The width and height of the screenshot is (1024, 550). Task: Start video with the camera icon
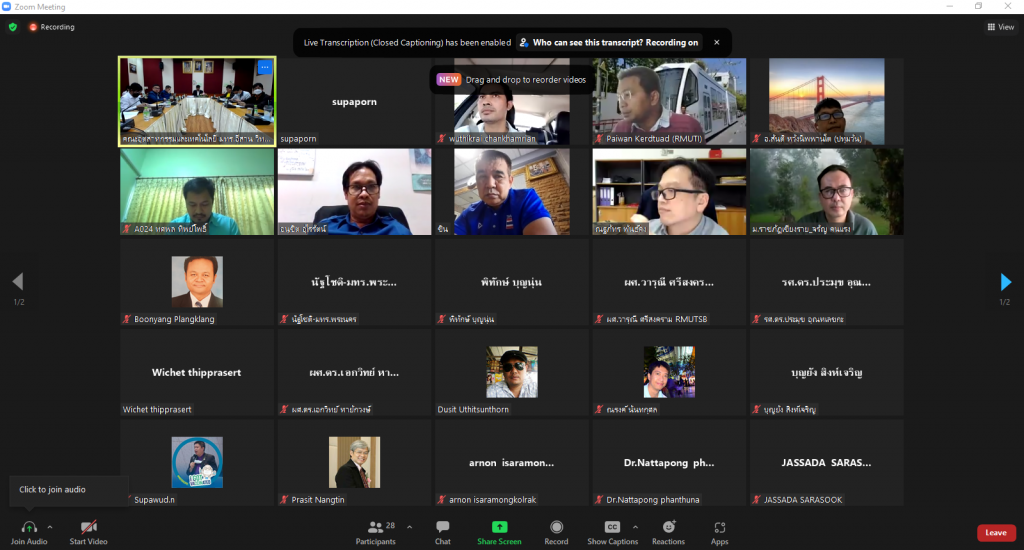click(88, 526)
